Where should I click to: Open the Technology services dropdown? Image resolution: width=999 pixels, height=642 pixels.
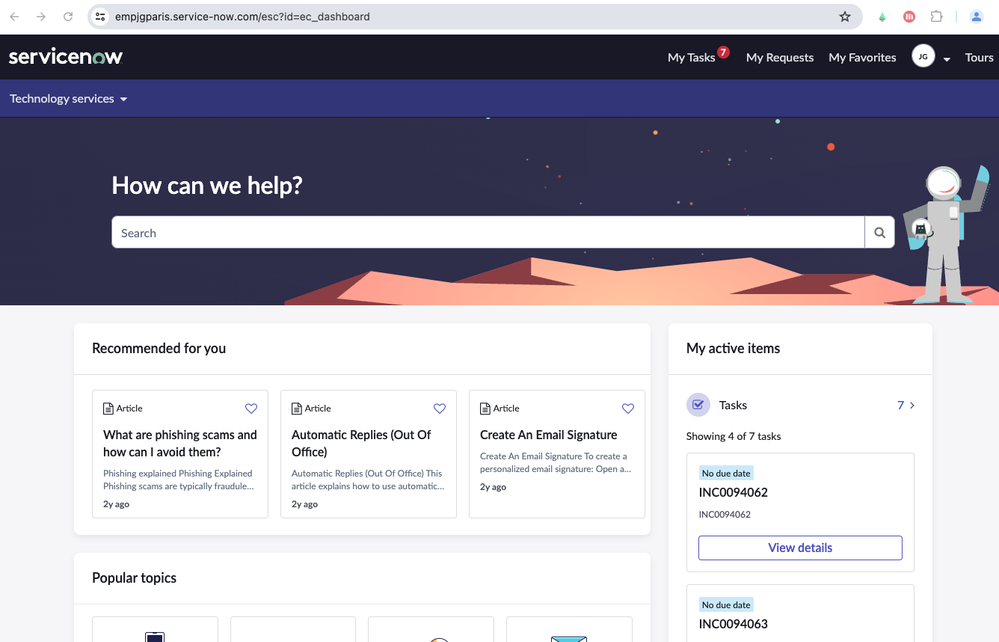[68, 98]
